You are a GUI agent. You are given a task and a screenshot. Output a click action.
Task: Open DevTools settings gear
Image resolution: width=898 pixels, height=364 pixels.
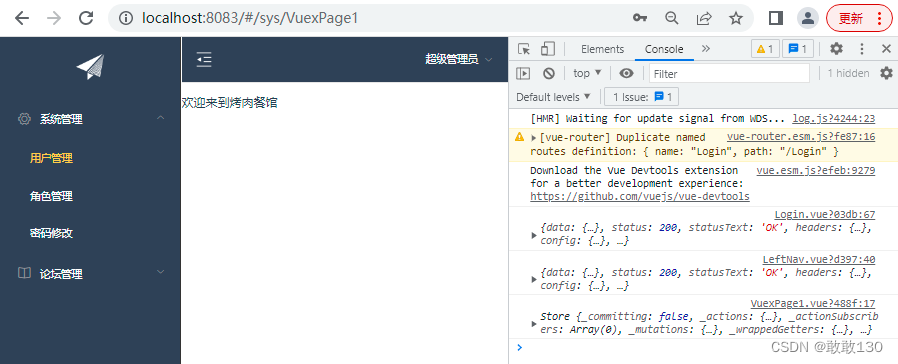point(837,49)
